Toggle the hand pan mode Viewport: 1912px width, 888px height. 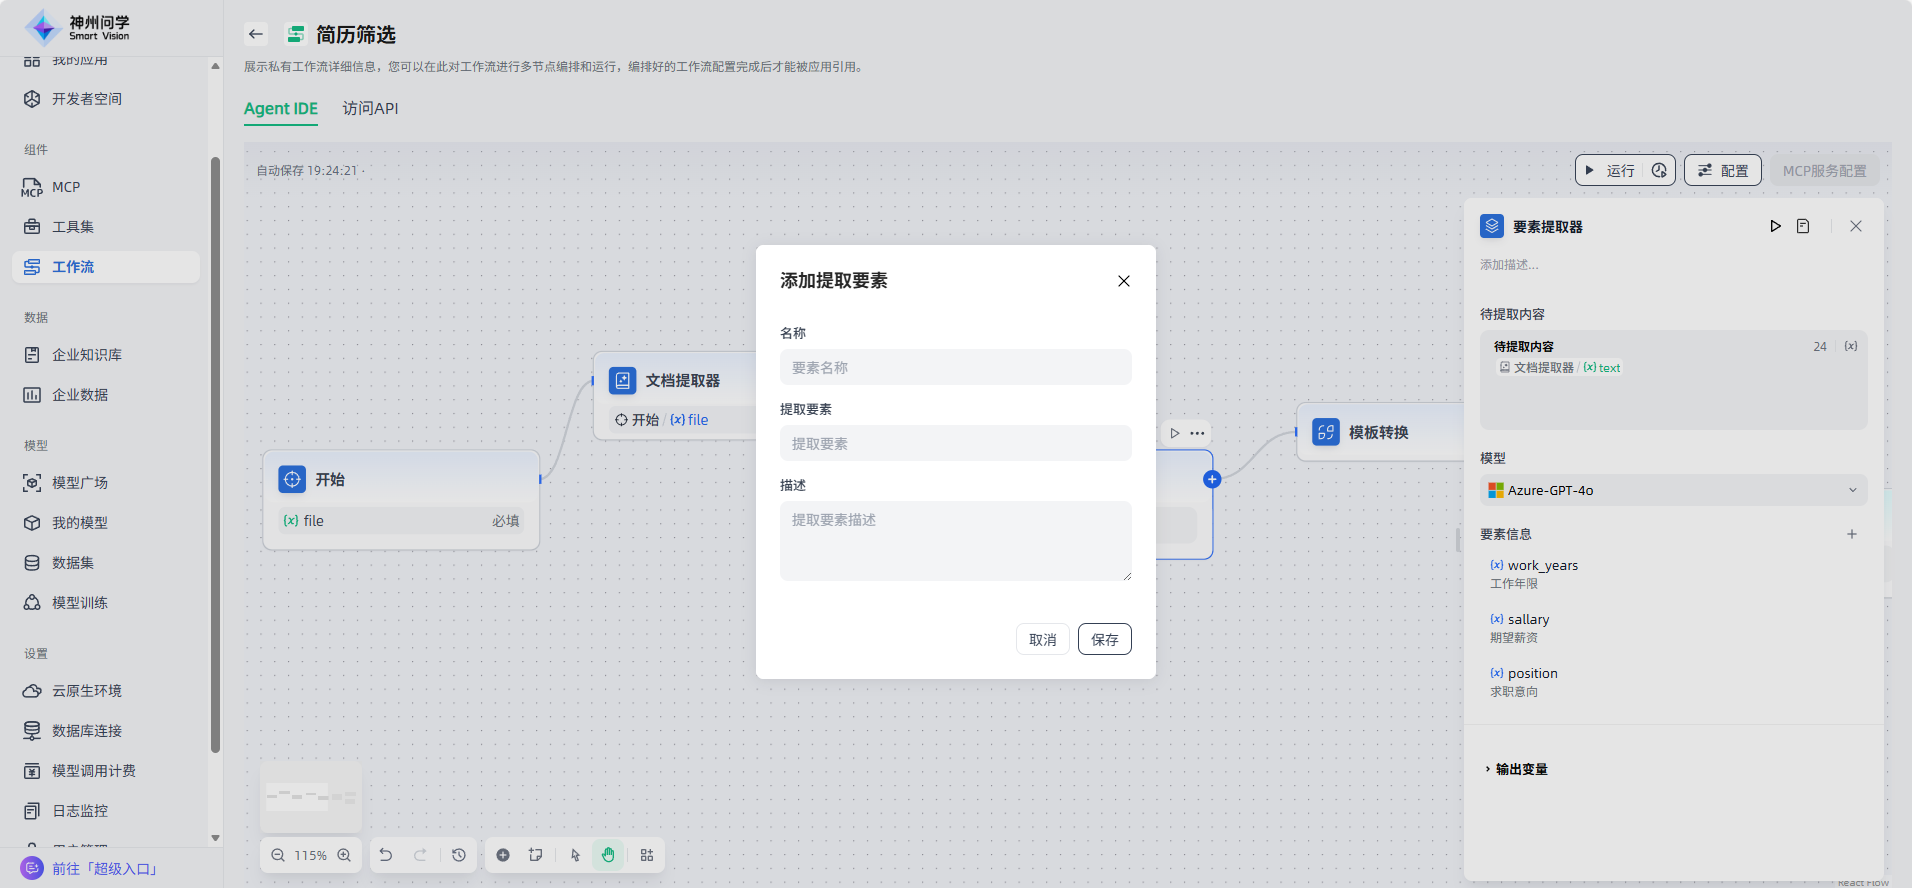[608, 855]
